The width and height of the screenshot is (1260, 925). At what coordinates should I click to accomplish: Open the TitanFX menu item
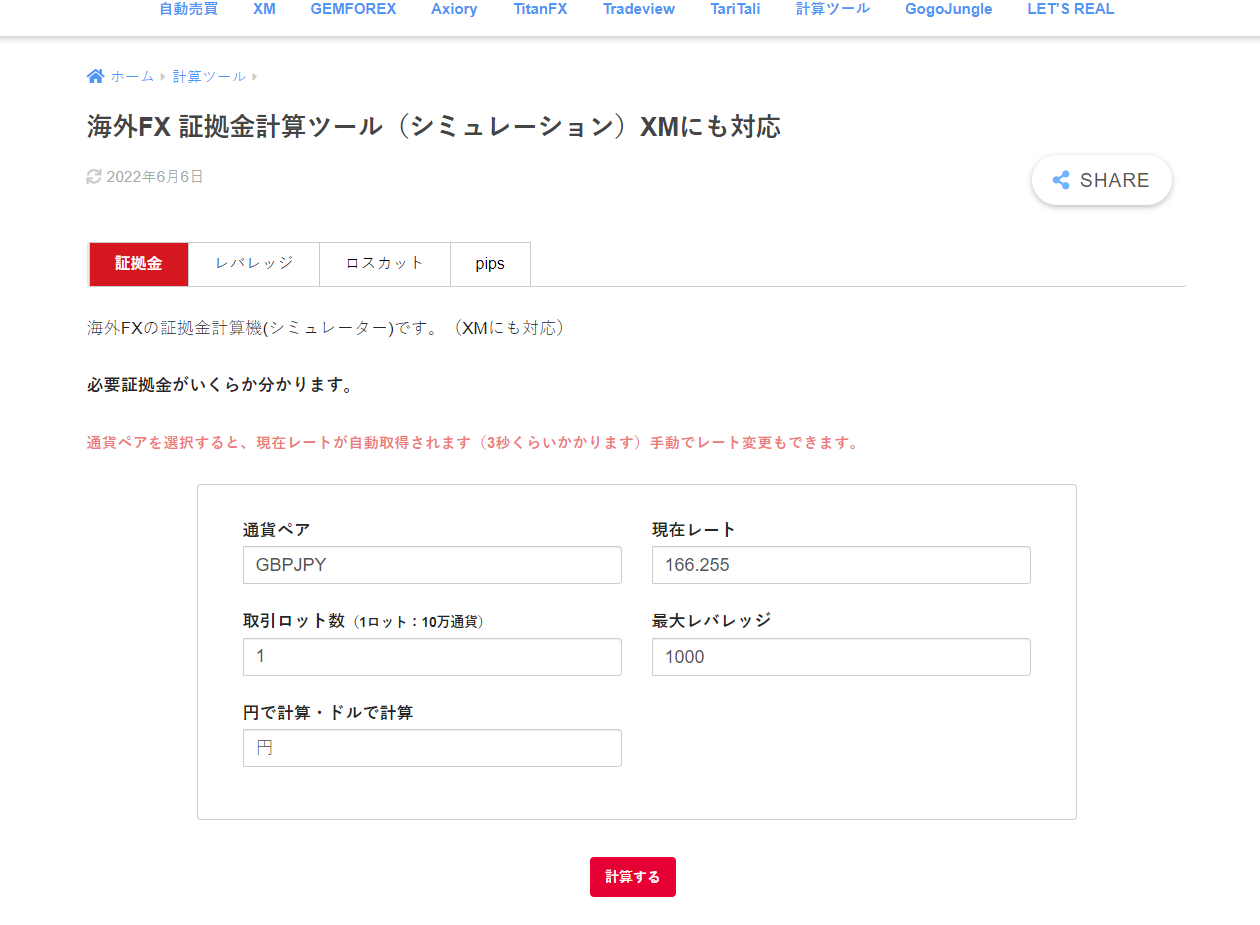[540, 9]
